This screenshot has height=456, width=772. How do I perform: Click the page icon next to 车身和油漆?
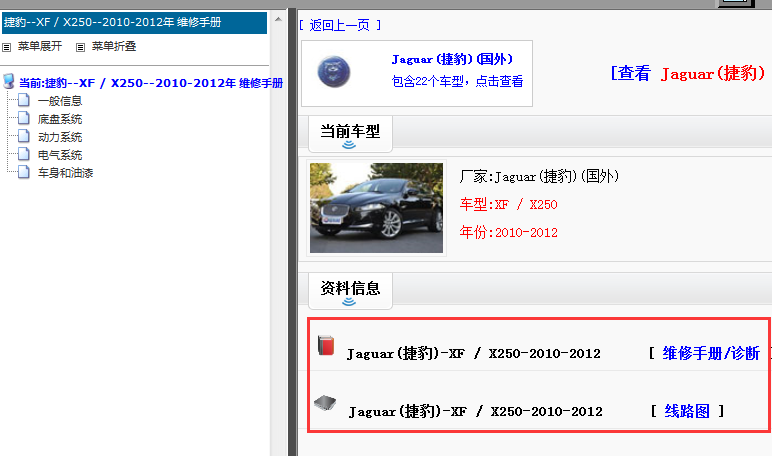click(x=24, y=172)
